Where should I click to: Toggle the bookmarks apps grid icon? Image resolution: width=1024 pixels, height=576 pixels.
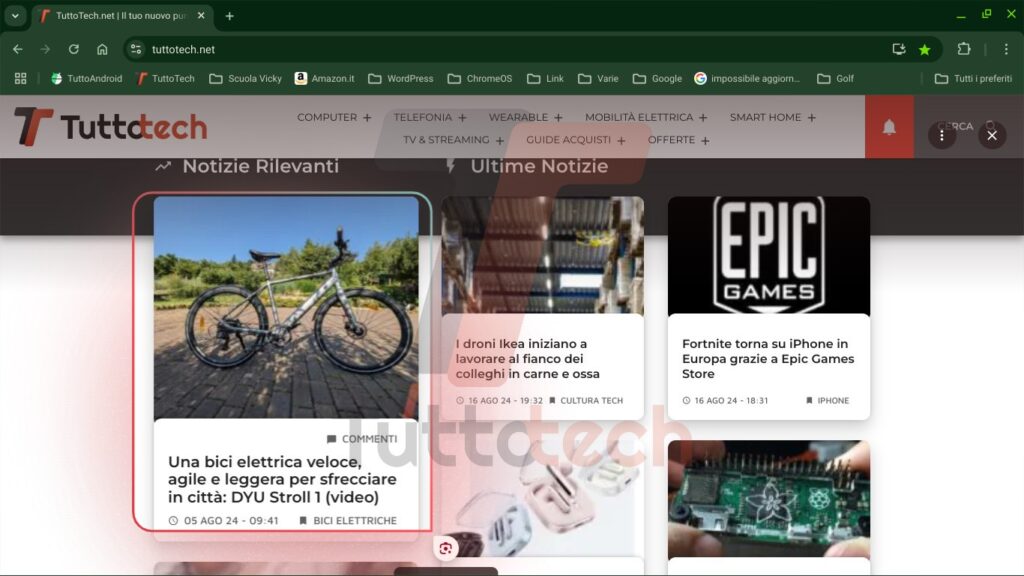19,78
